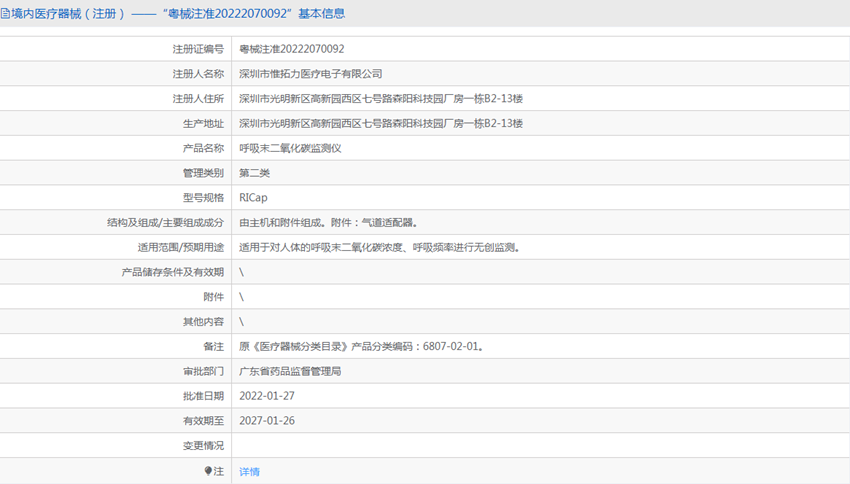
Task: Click the 生产地址 row label
Action: pyautogui.click(x=203, y=124)
